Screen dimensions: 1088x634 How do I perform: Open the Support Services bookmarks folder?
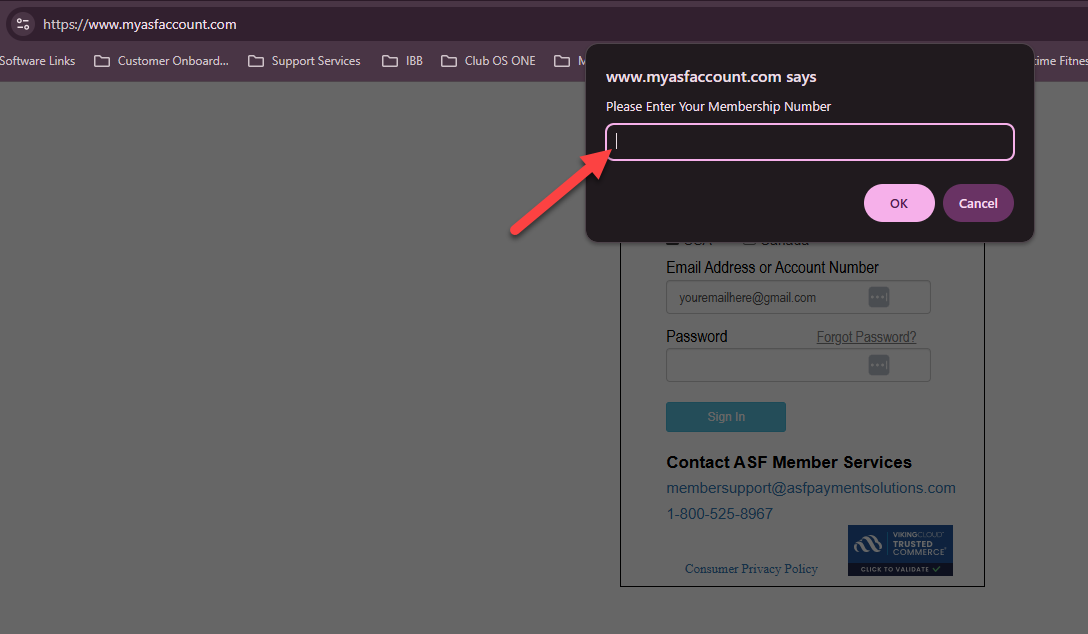pyautogui.click(x=304, y=61)
